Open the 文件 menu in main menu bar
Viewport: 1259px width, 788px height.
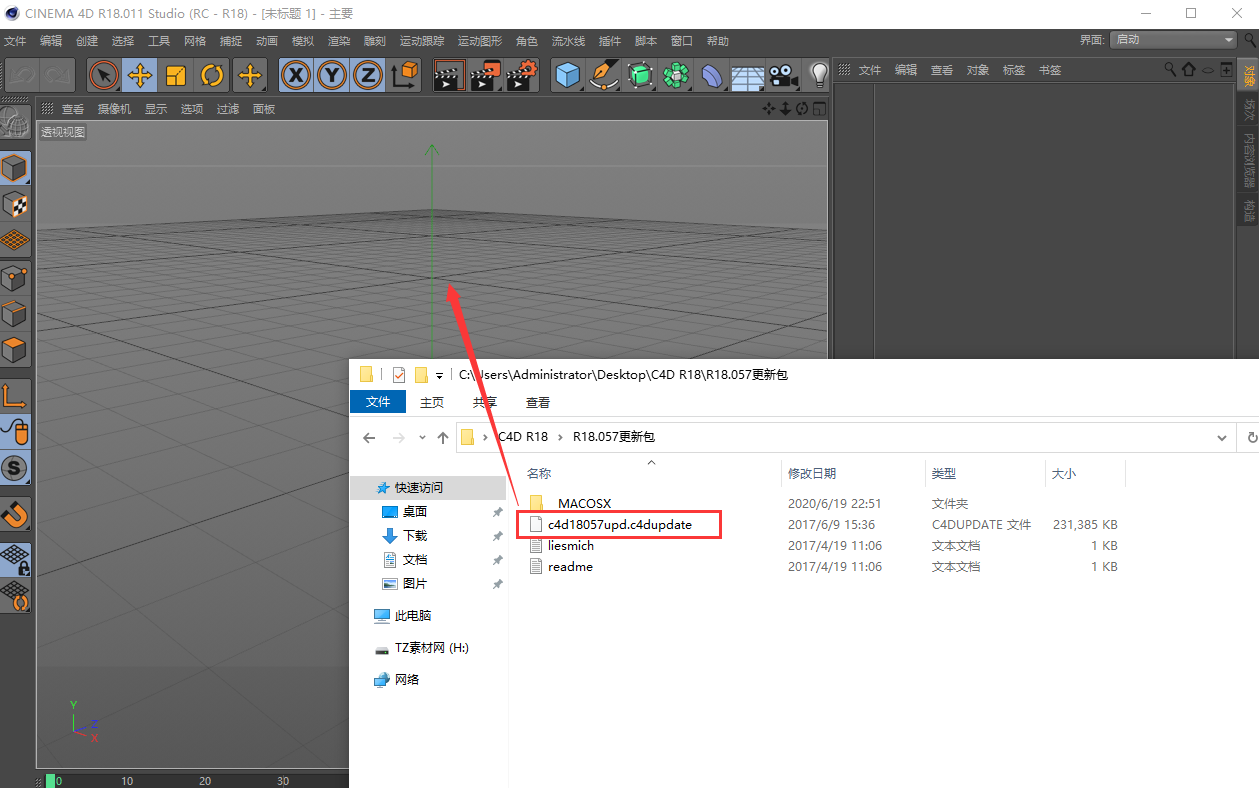click(x=15, y=41)
